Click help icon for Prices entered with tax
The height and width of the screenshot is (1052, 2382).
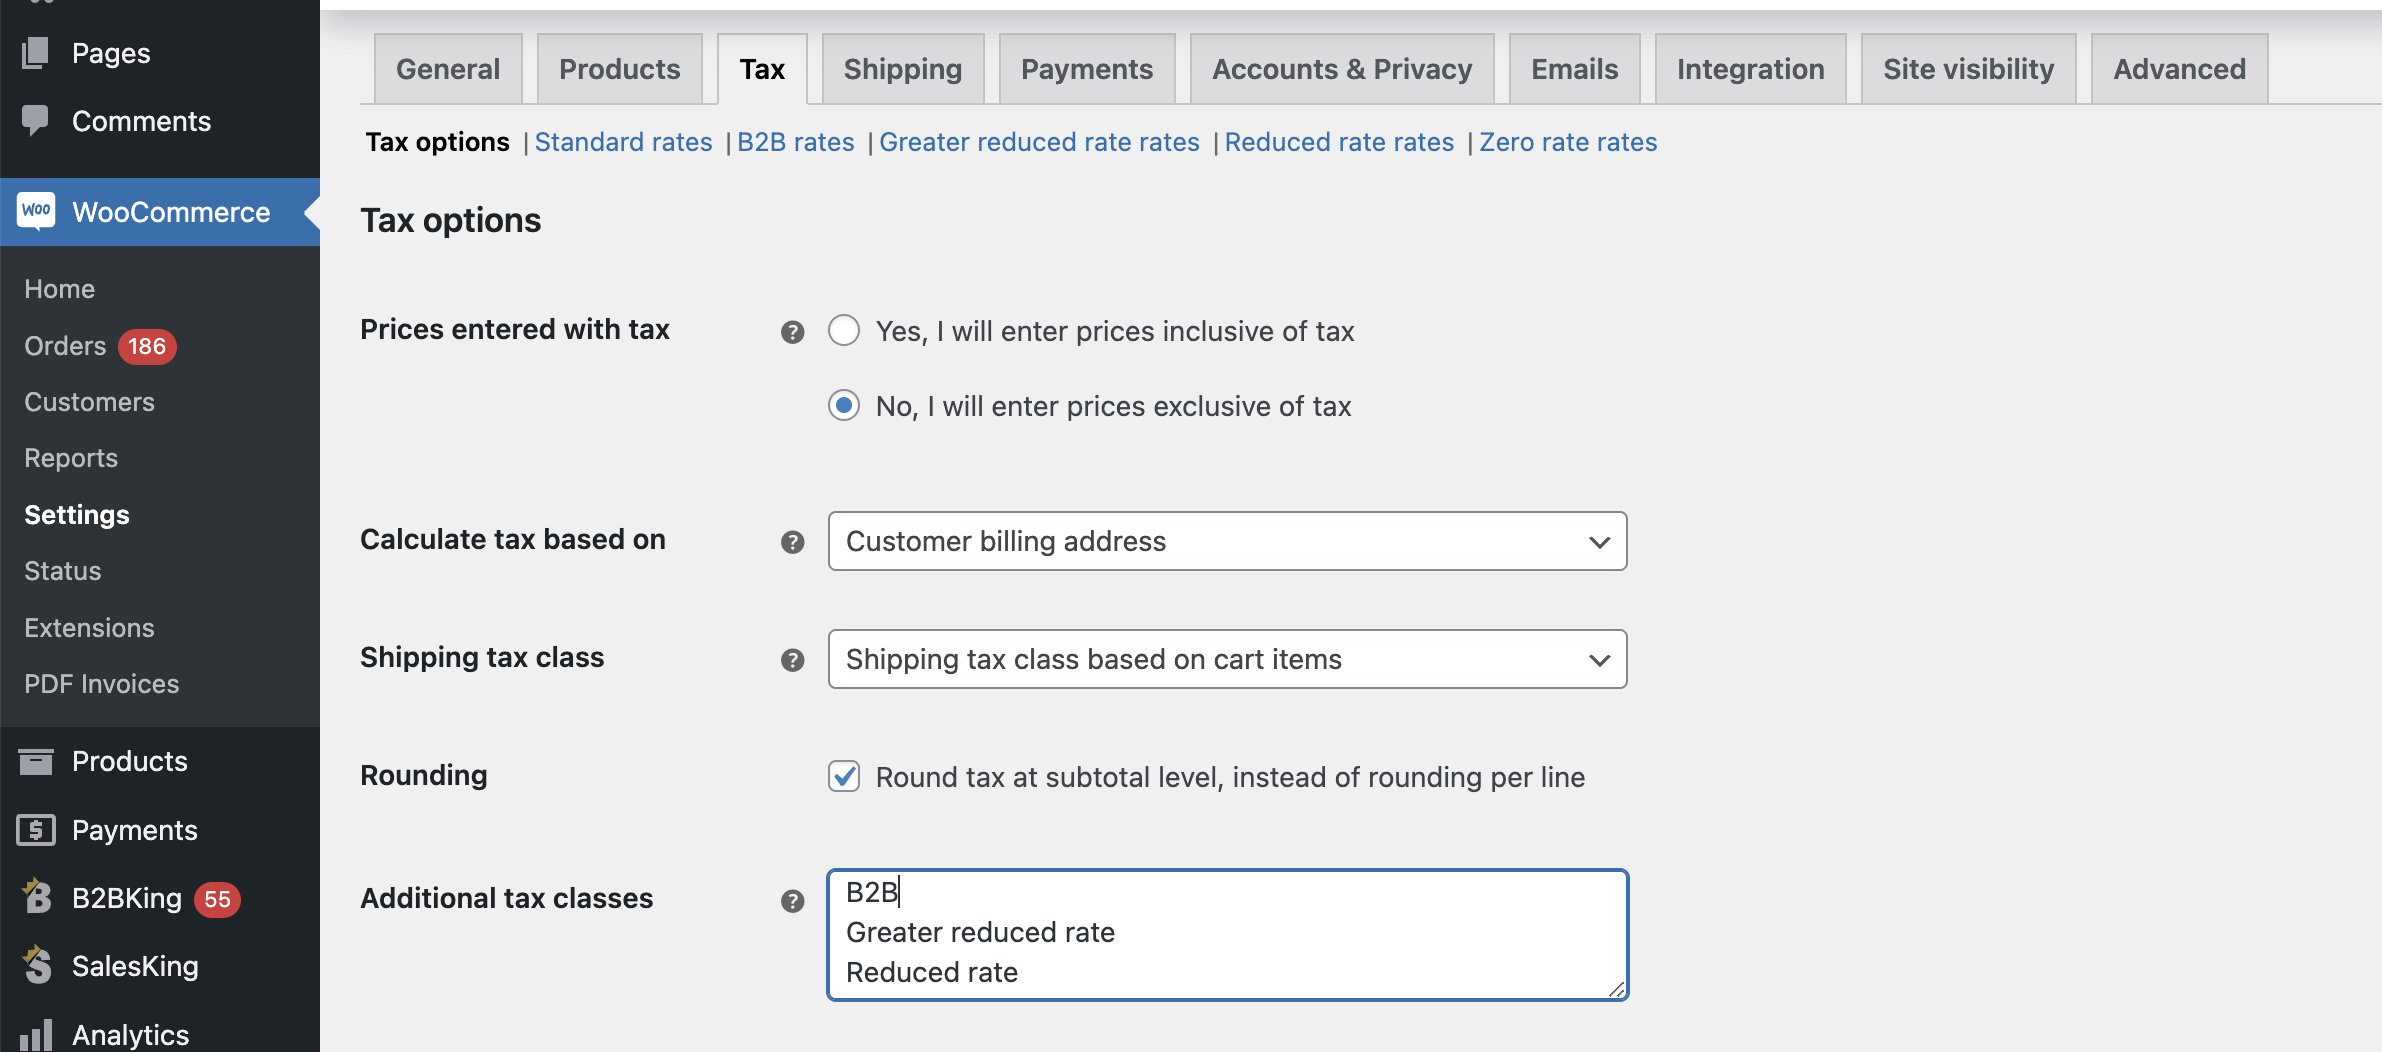pos(792,332)
